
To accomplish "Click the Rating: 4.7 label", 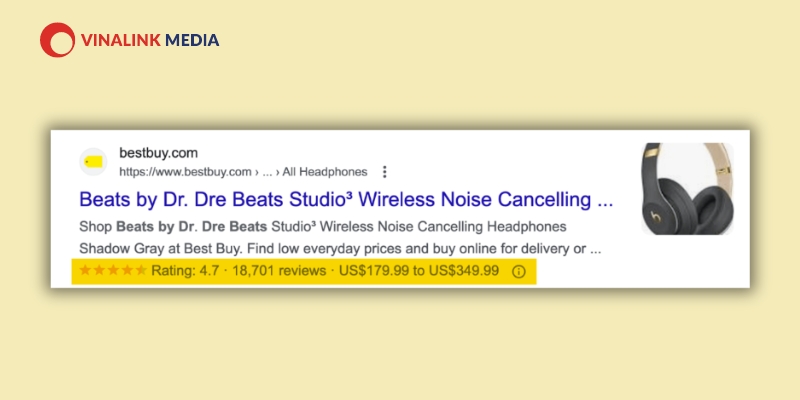I will [185, 270].
